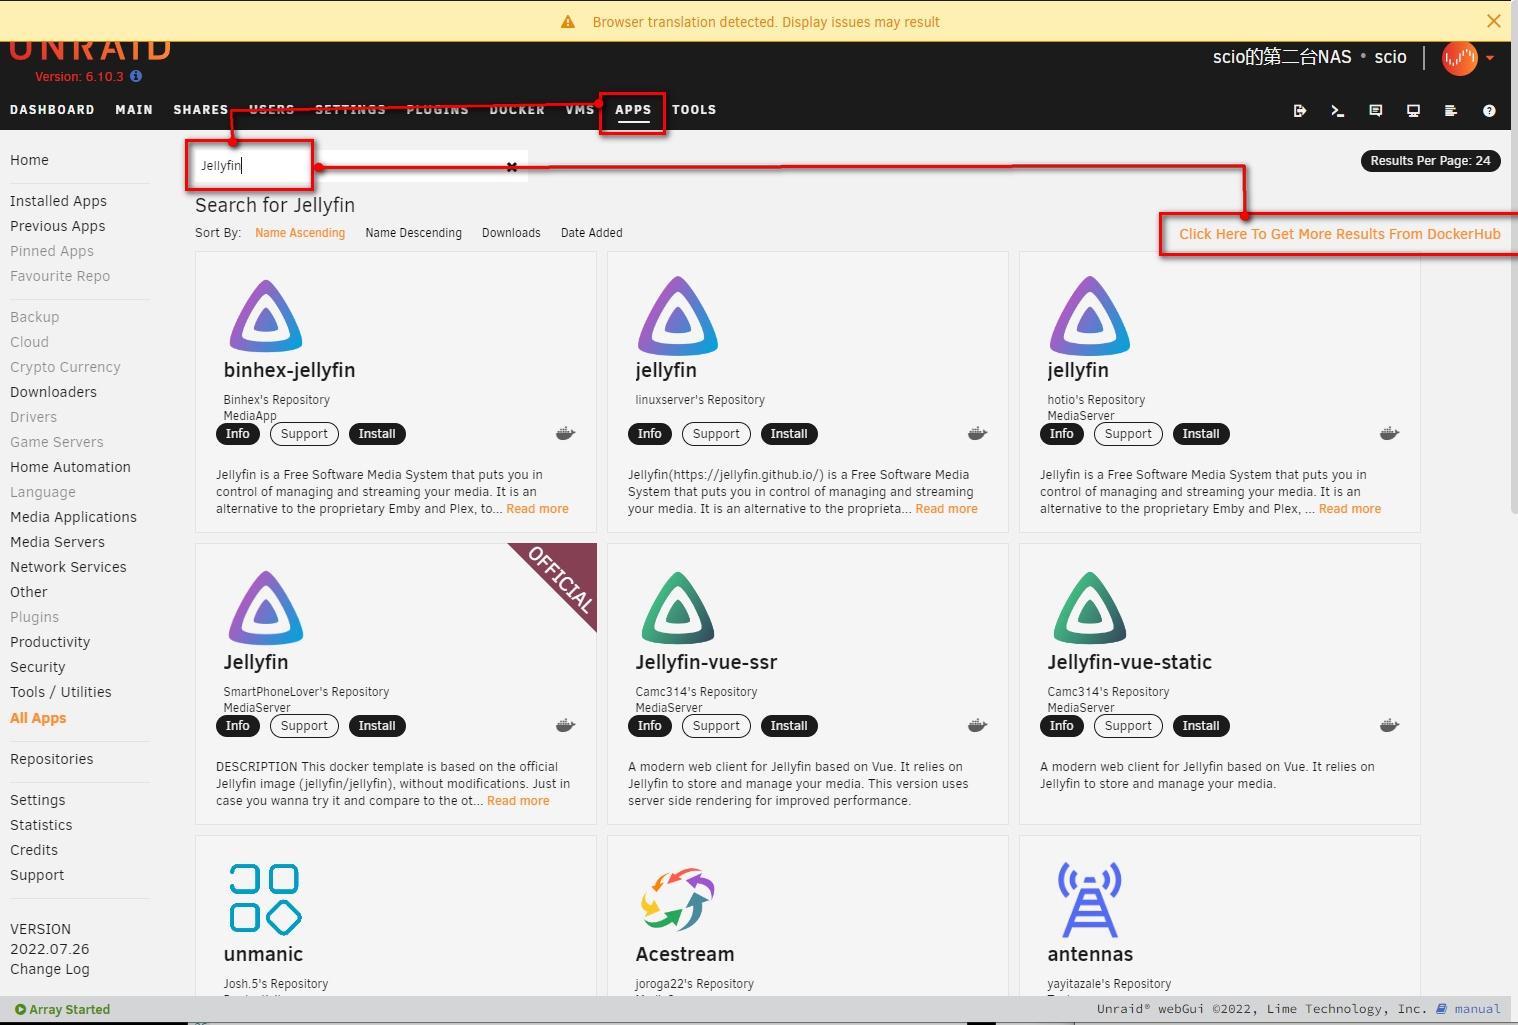The image size is (1518, 1025).
Task: Click the unmanic app logo
Action: pyautogui.click(x=265, y=899)
